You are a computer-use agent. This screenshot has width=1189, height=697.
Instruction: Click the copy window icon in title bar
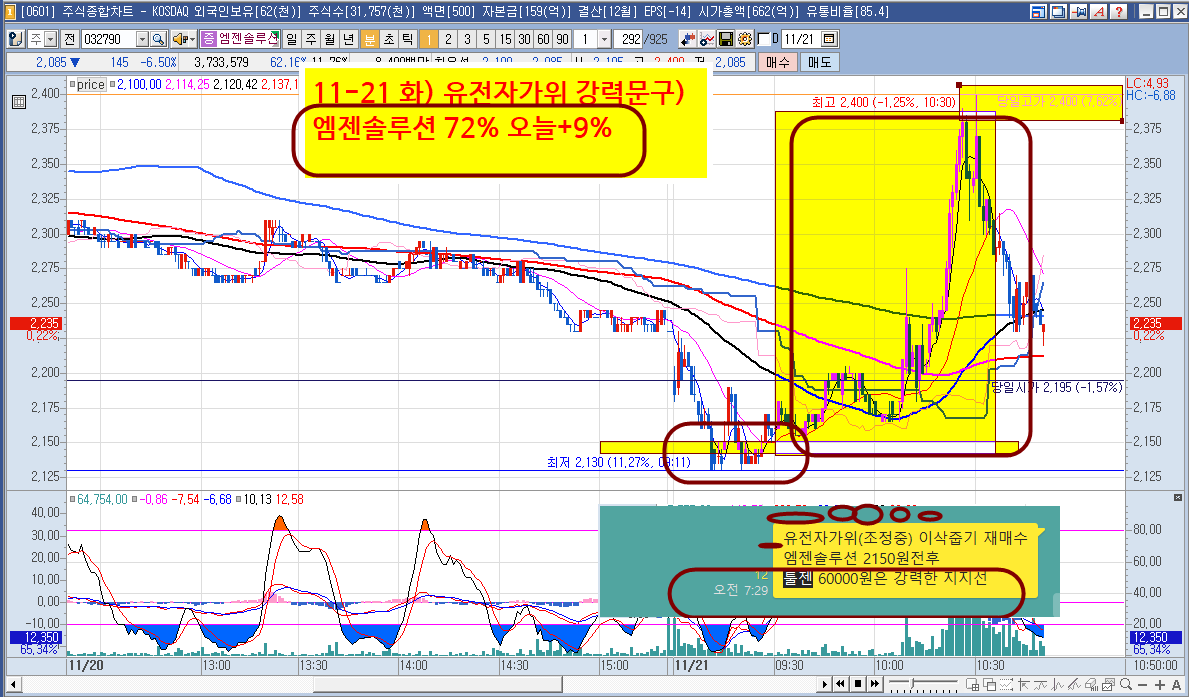point(1059,11)
